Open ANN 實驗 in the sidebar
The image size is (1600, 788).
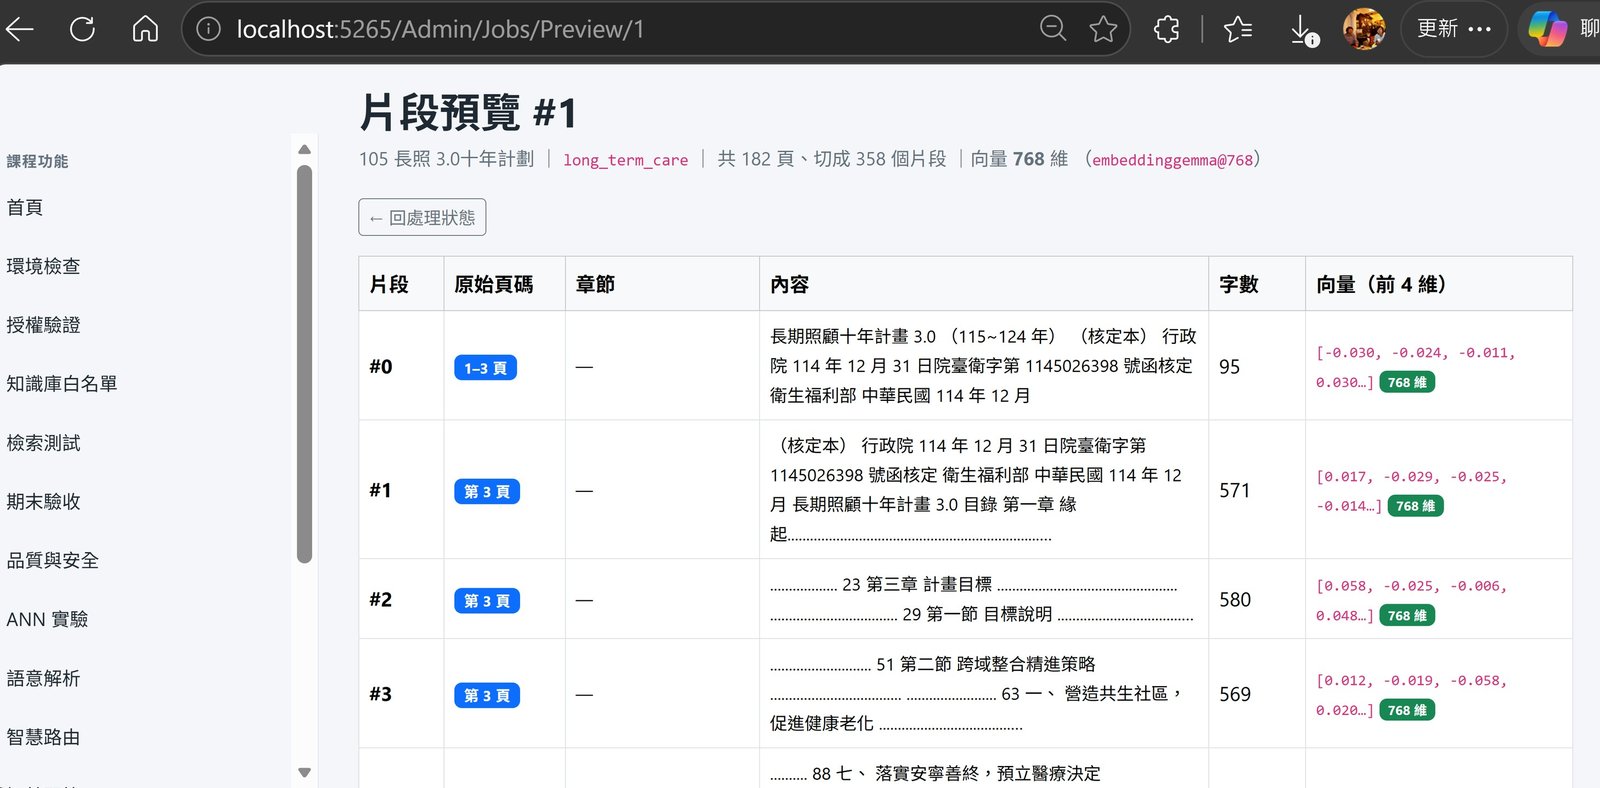(x=47, y=620)
